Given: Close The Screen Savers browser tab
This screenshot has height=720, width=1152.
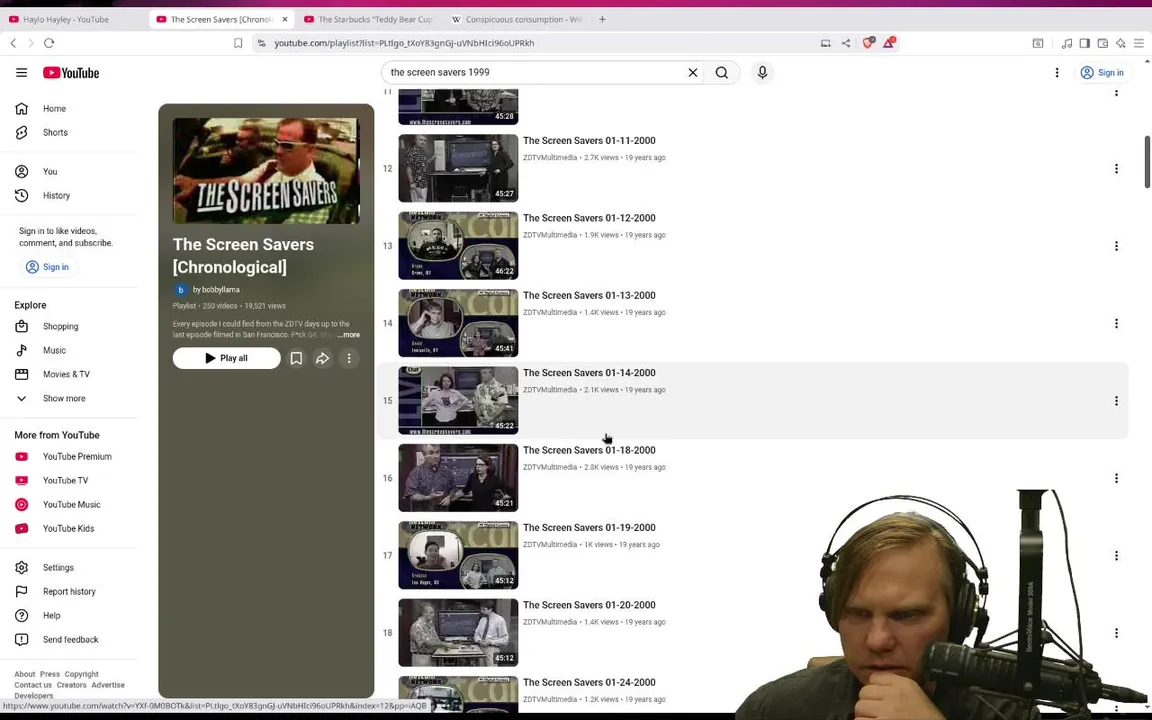Looking at the screenshot, I should coord(285,19).
